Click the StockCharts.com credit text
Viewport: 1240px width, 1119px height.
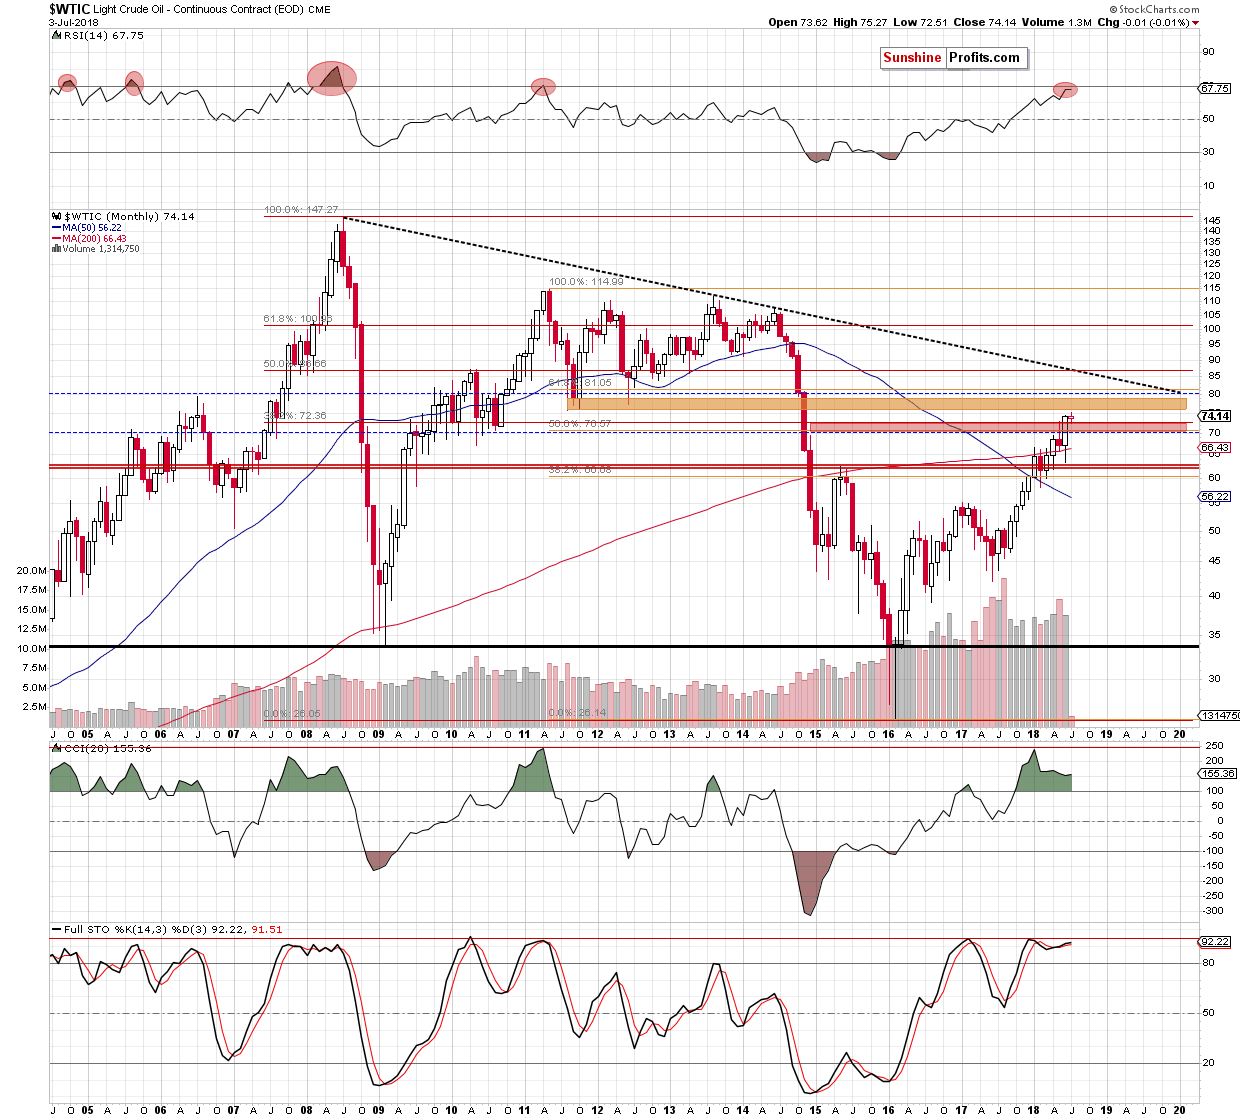pos(1159,9)
